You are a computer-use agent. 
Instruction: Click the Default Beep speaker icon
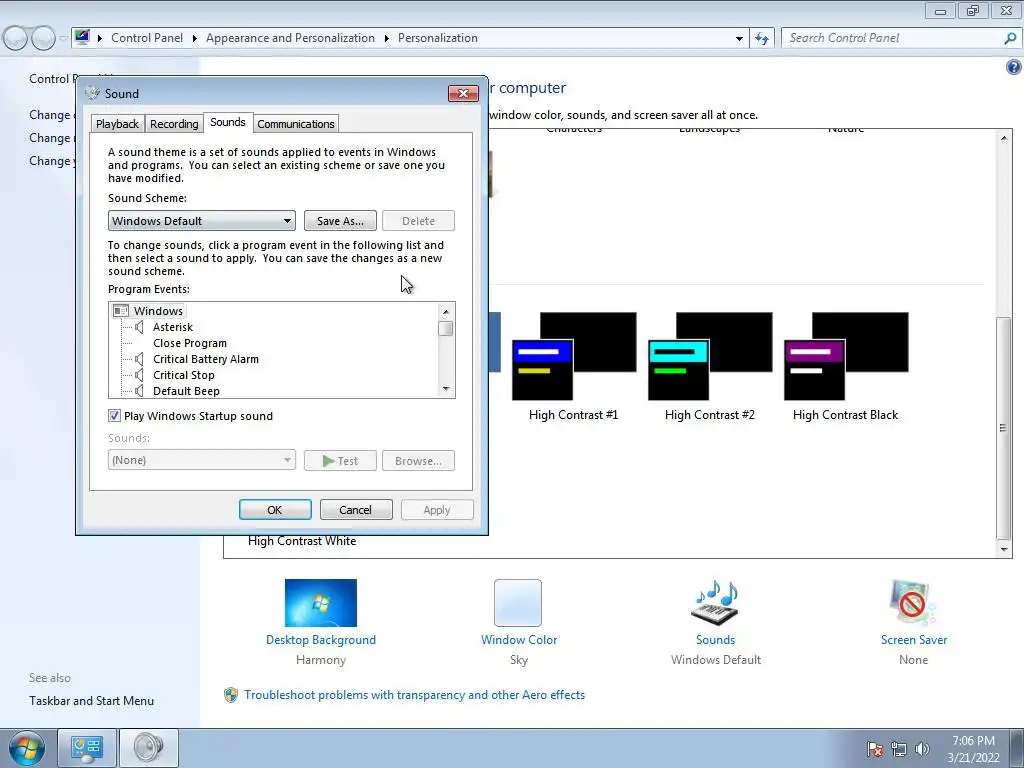tap(139, 391)
